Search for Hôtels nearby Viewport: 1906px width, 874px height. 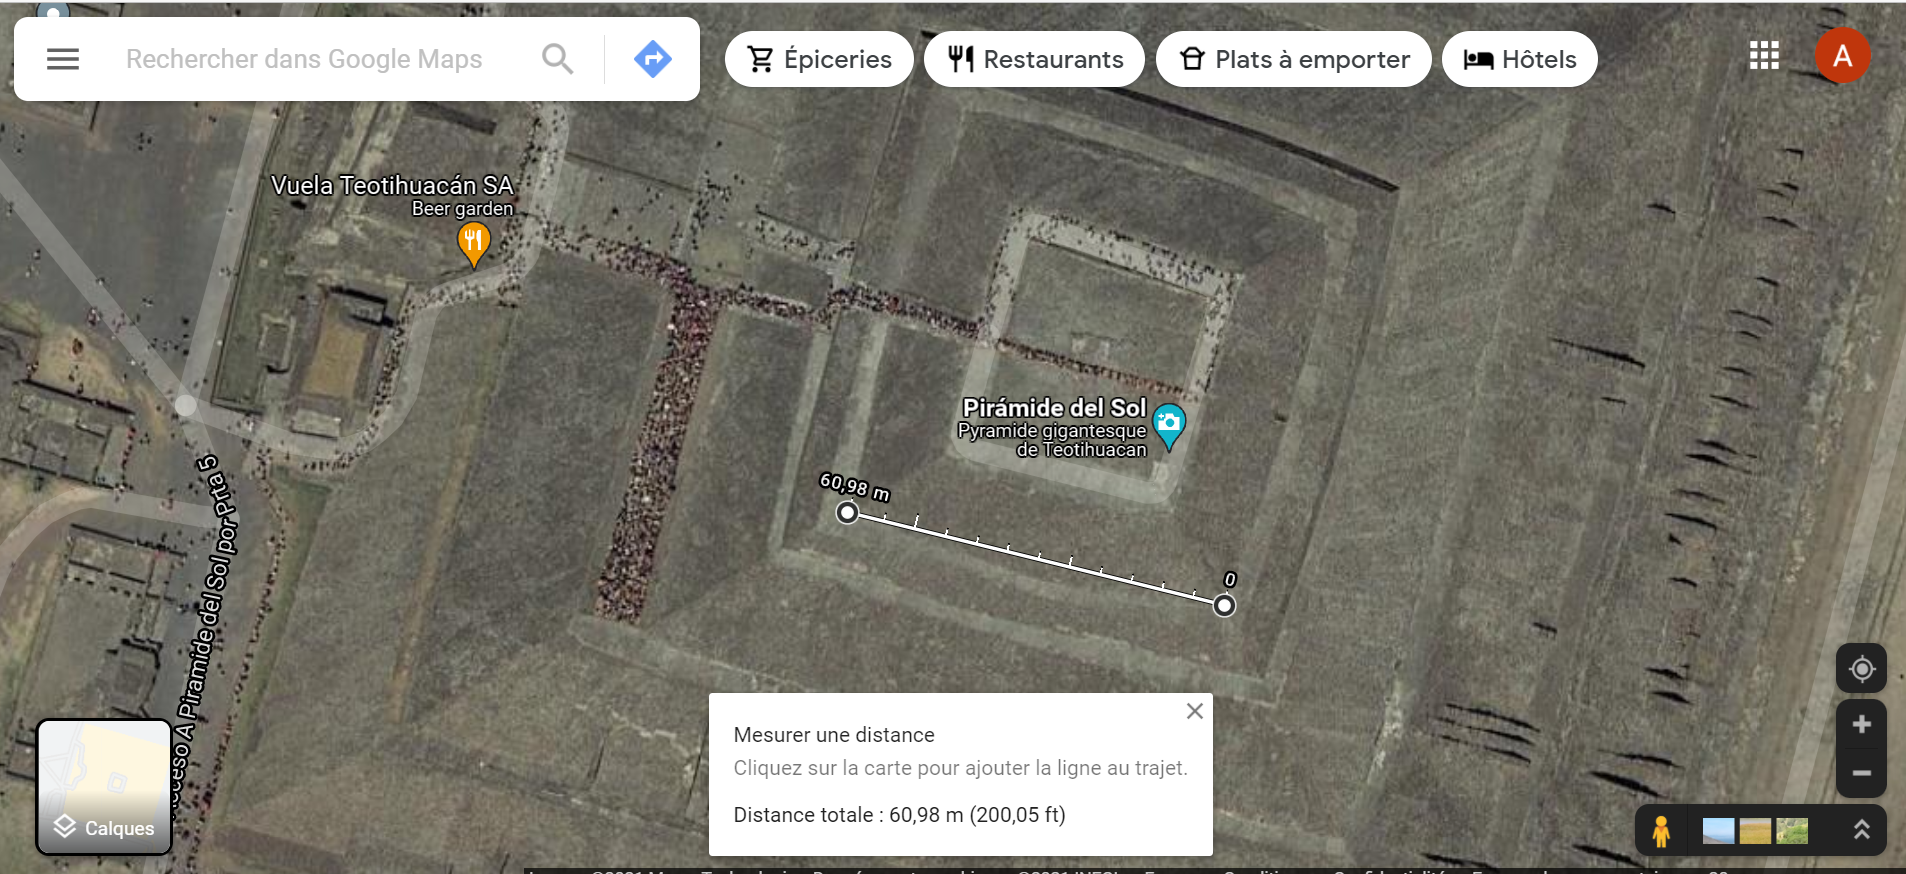tap(1519, 59)
